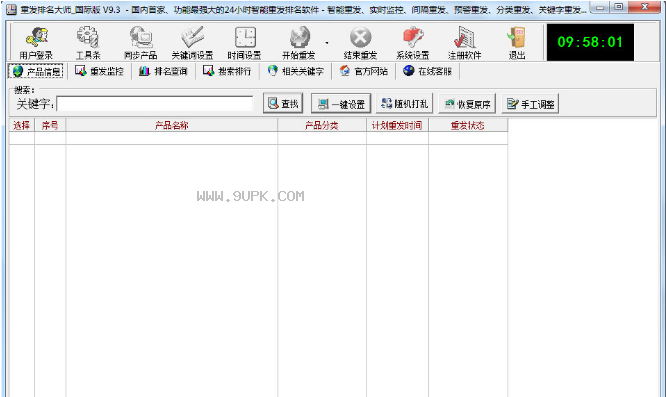This screenshot has height=397, width=666.
Task: Toggle the 工具条 toolbar icon
Action: pos(88,42)
